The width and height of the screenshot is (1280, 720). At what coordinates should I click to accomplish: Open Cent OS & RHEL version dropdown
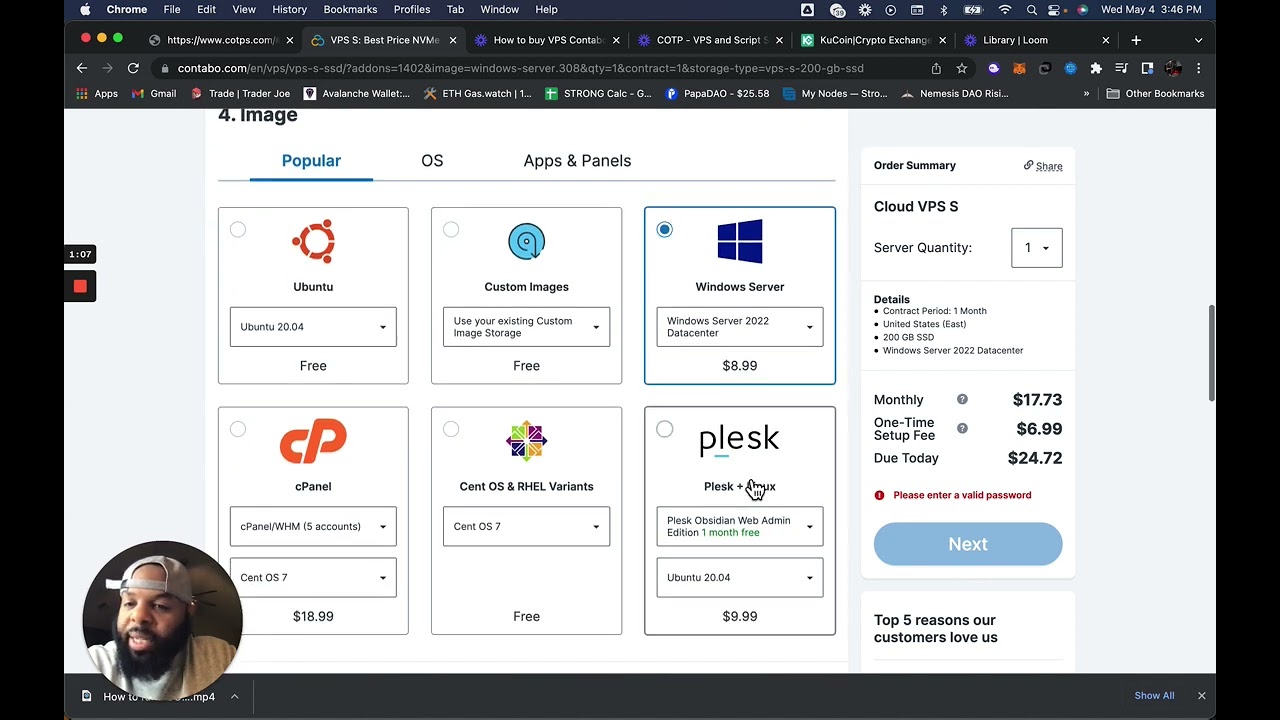click(x=526, y=527)
